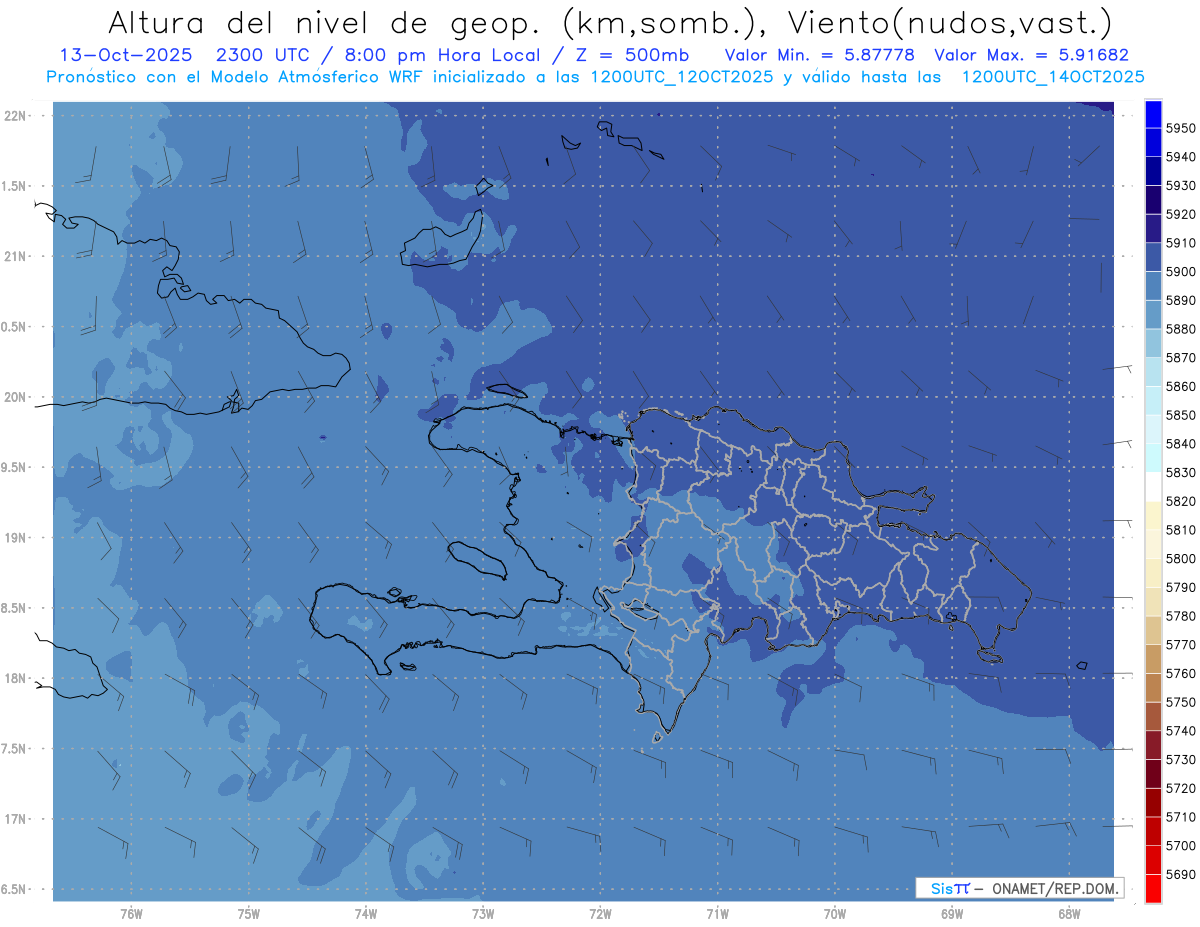Click the 5800 legend label
The height and width of the screenshot is (927, 1200).
[1180, 558]
